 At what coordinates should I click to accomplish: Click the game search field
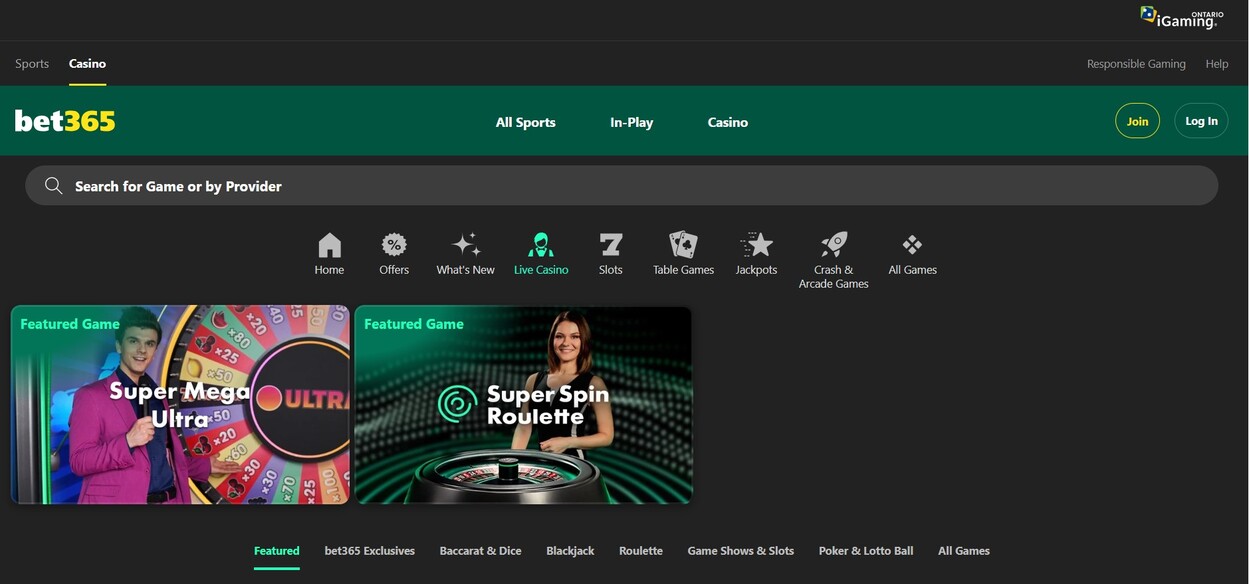tap(620, 186)
